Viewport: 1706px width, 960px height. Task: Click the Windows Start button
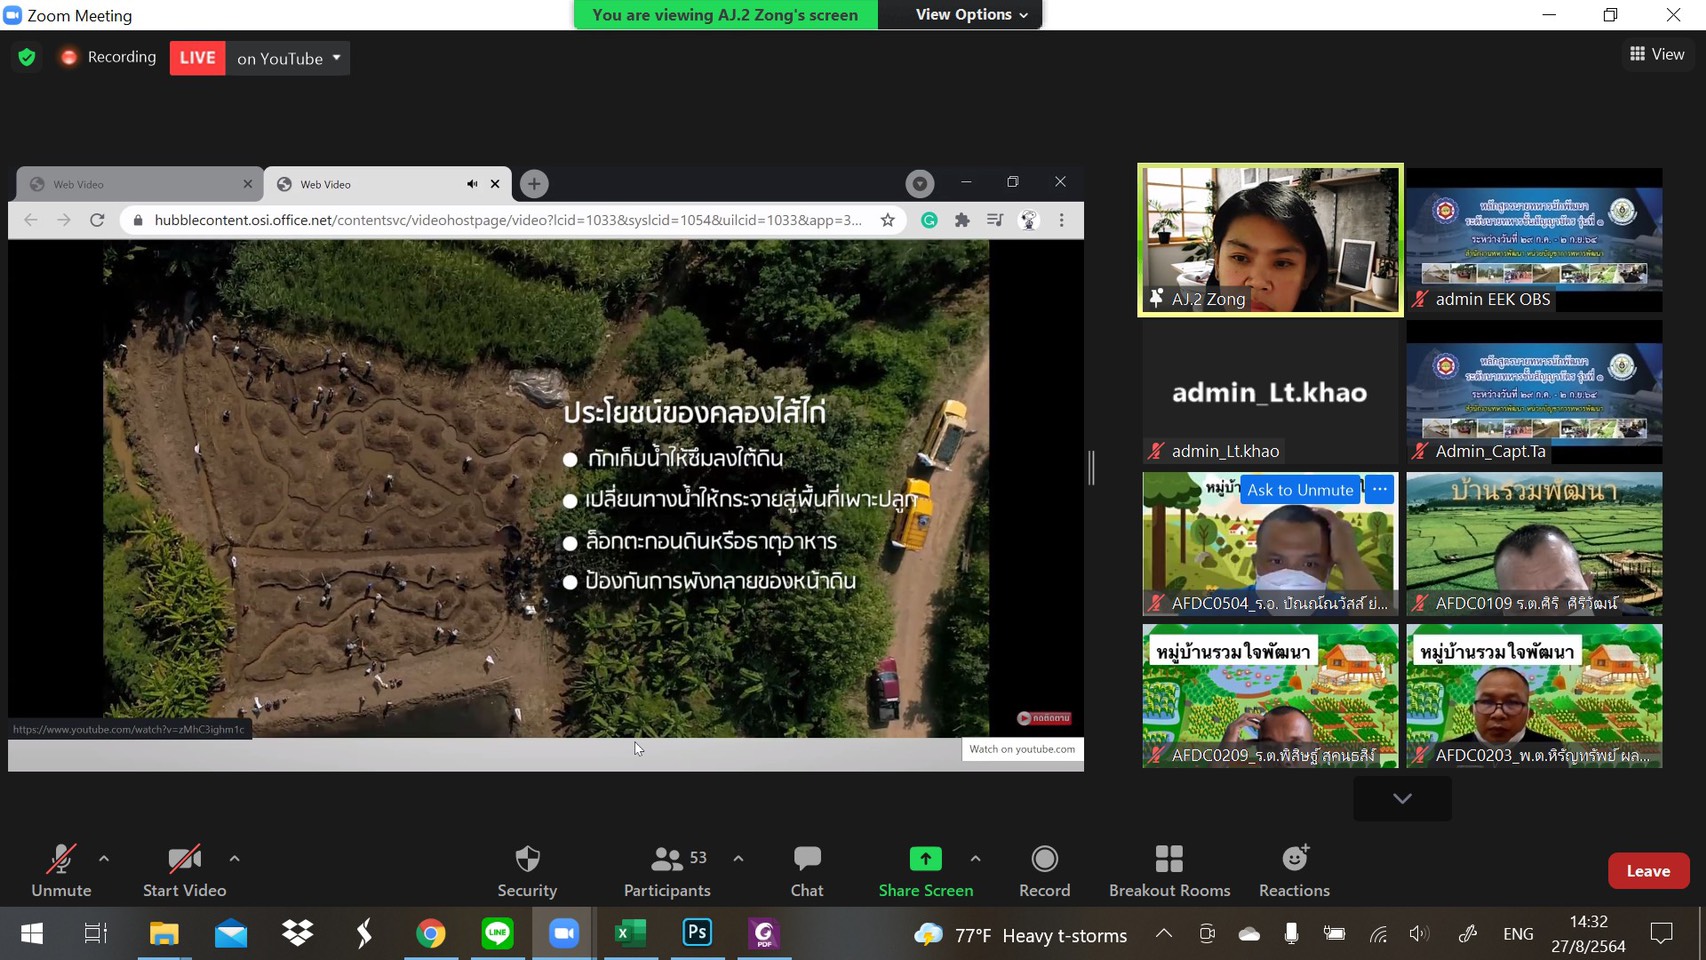(31, 933)
